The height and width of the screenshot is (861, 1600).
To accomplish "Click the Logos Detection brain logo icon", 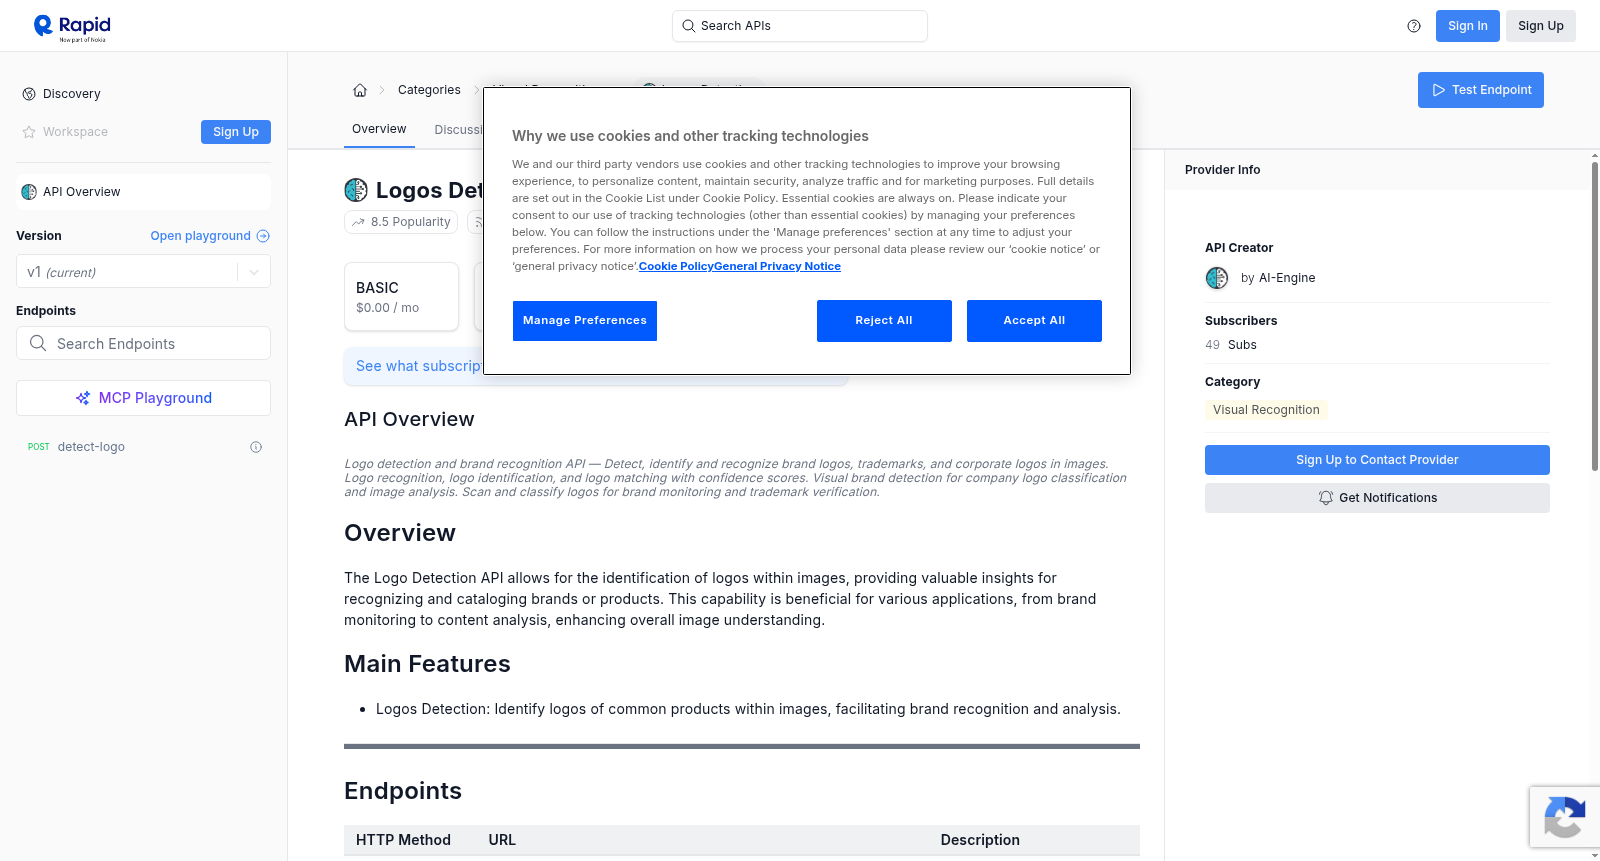I will [x=356, y=190].
